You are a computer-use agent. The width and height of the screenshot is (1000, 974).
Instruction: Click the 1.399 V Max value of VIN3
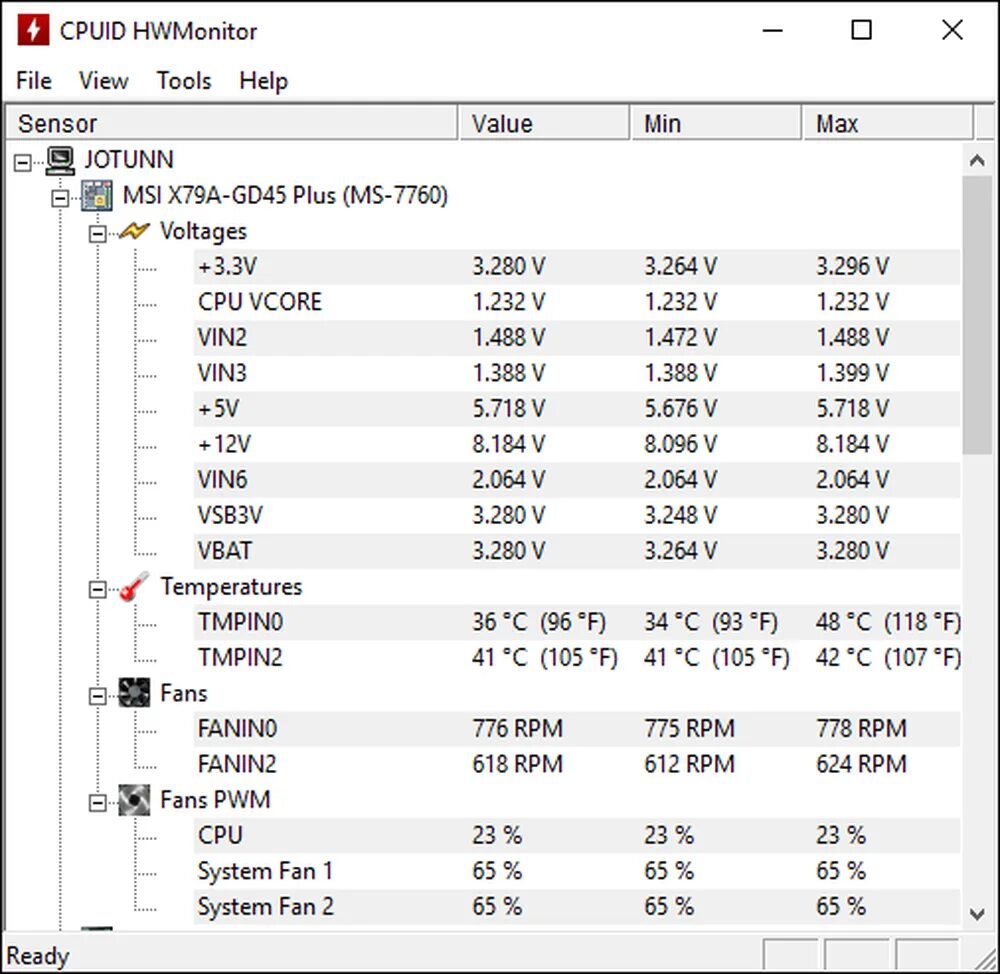click(853, 373)
